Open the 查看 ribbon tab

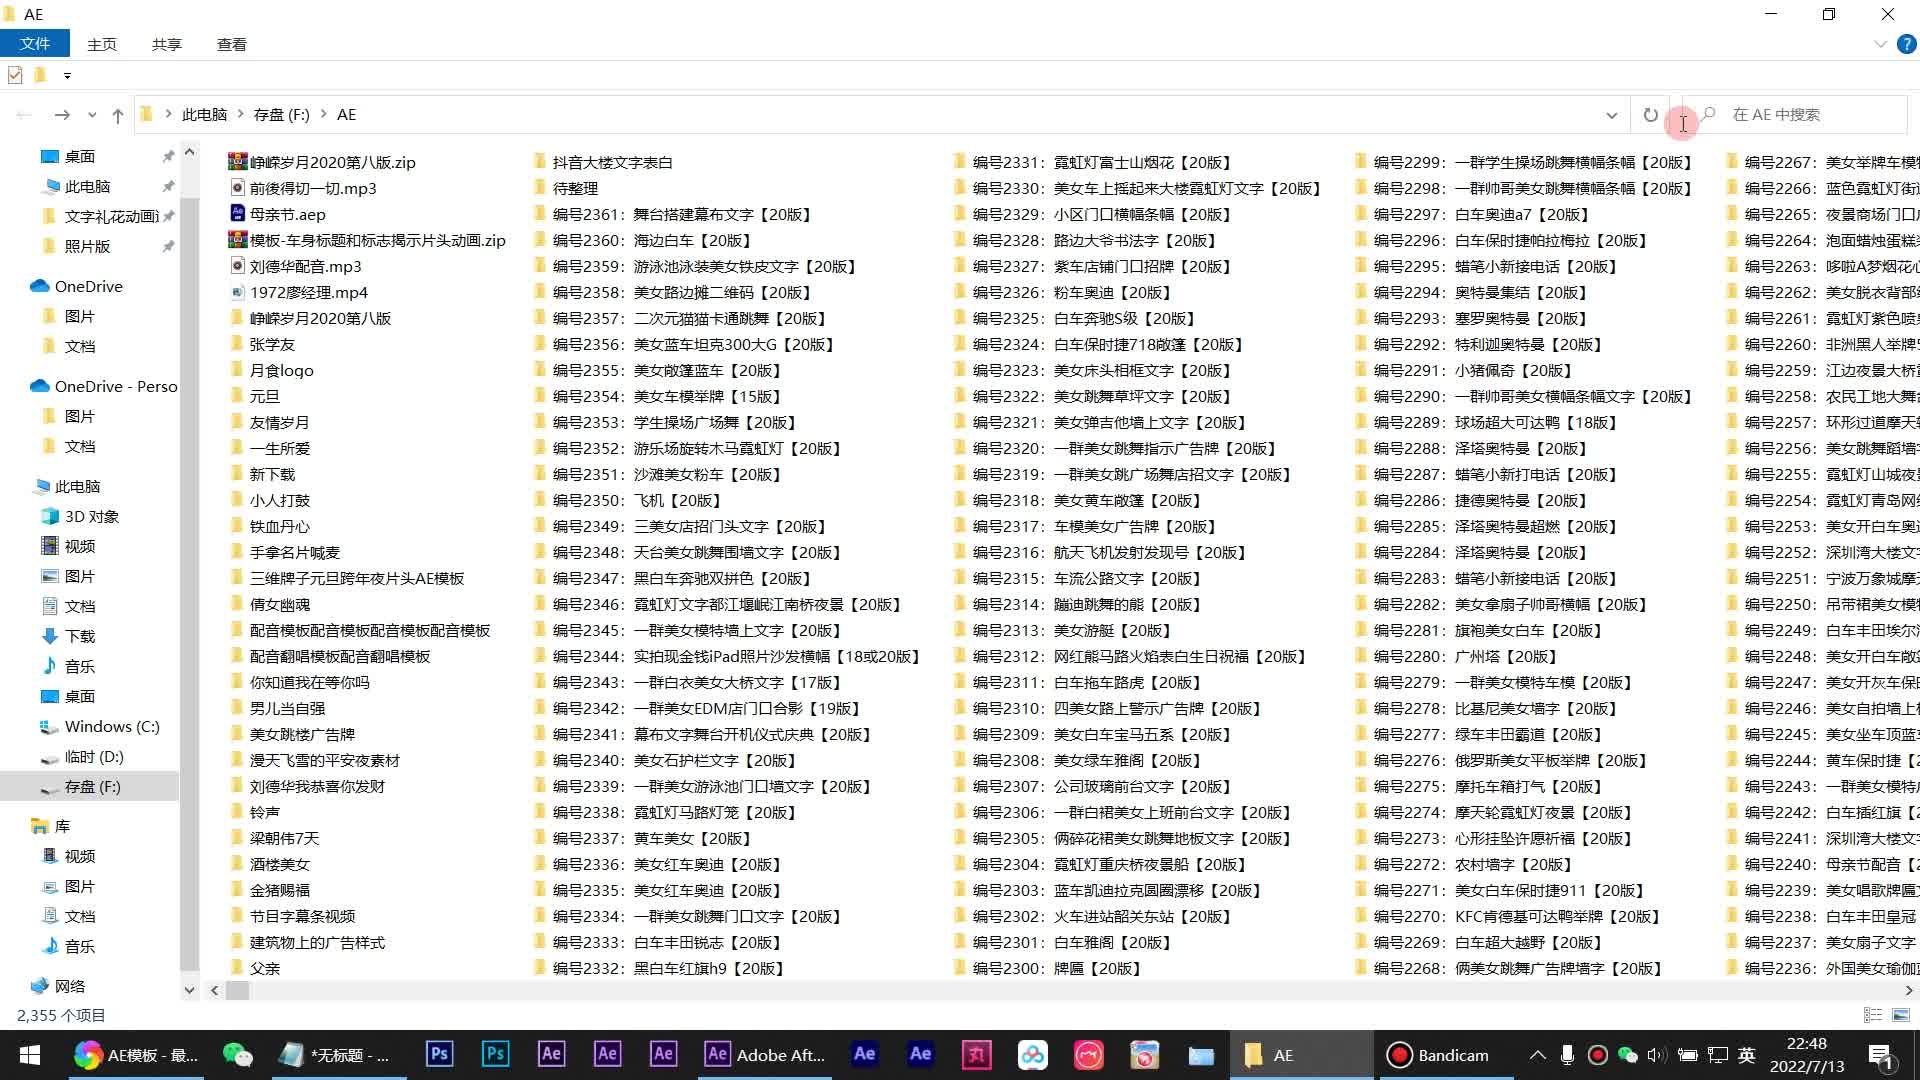pos(231,44)
